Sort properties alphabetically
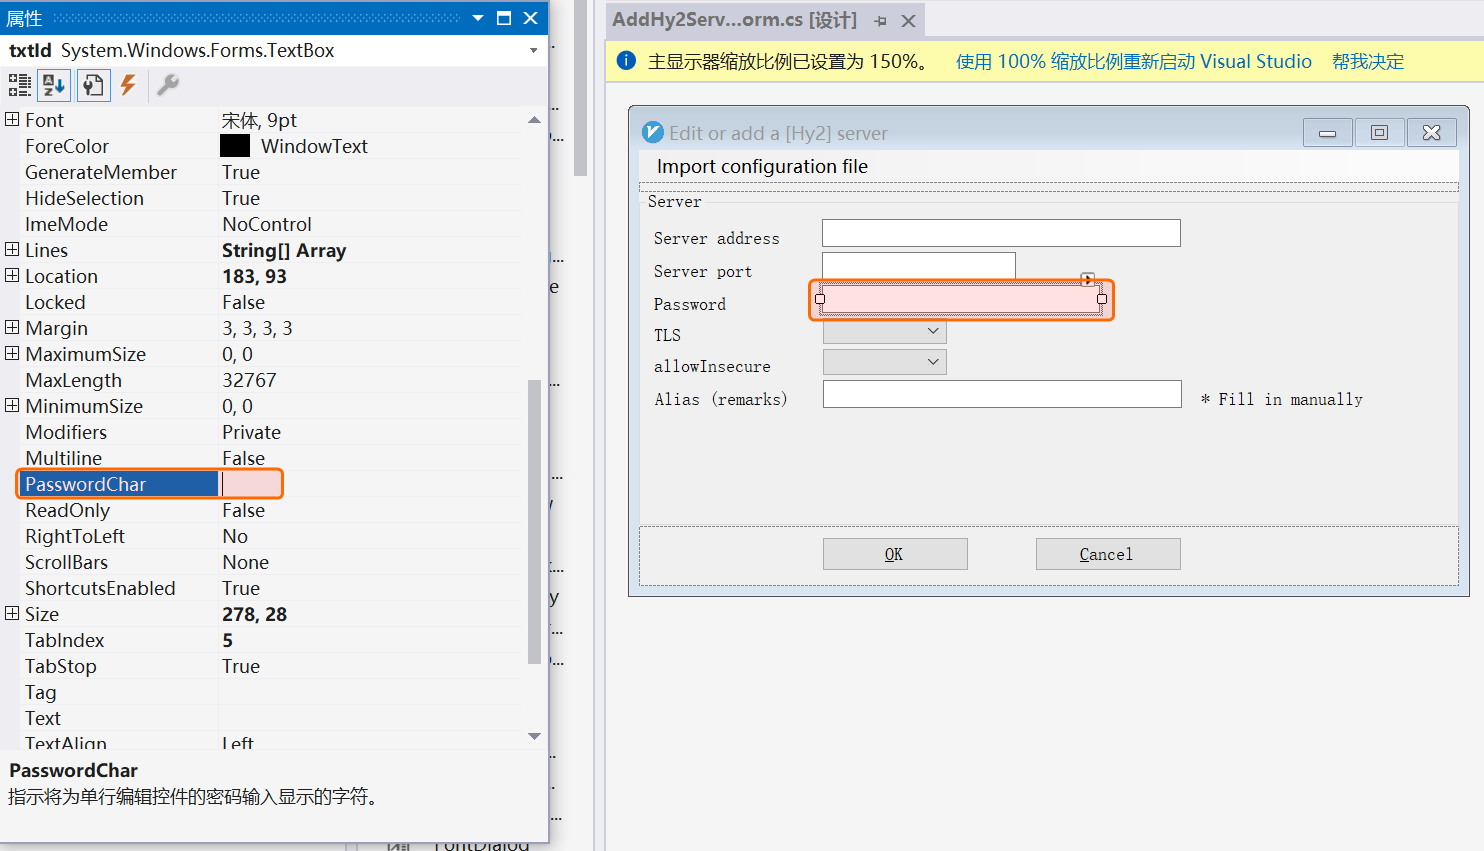Image resolution: width=1484 pixels, height=851 pixels. click(x=54, y=85)
